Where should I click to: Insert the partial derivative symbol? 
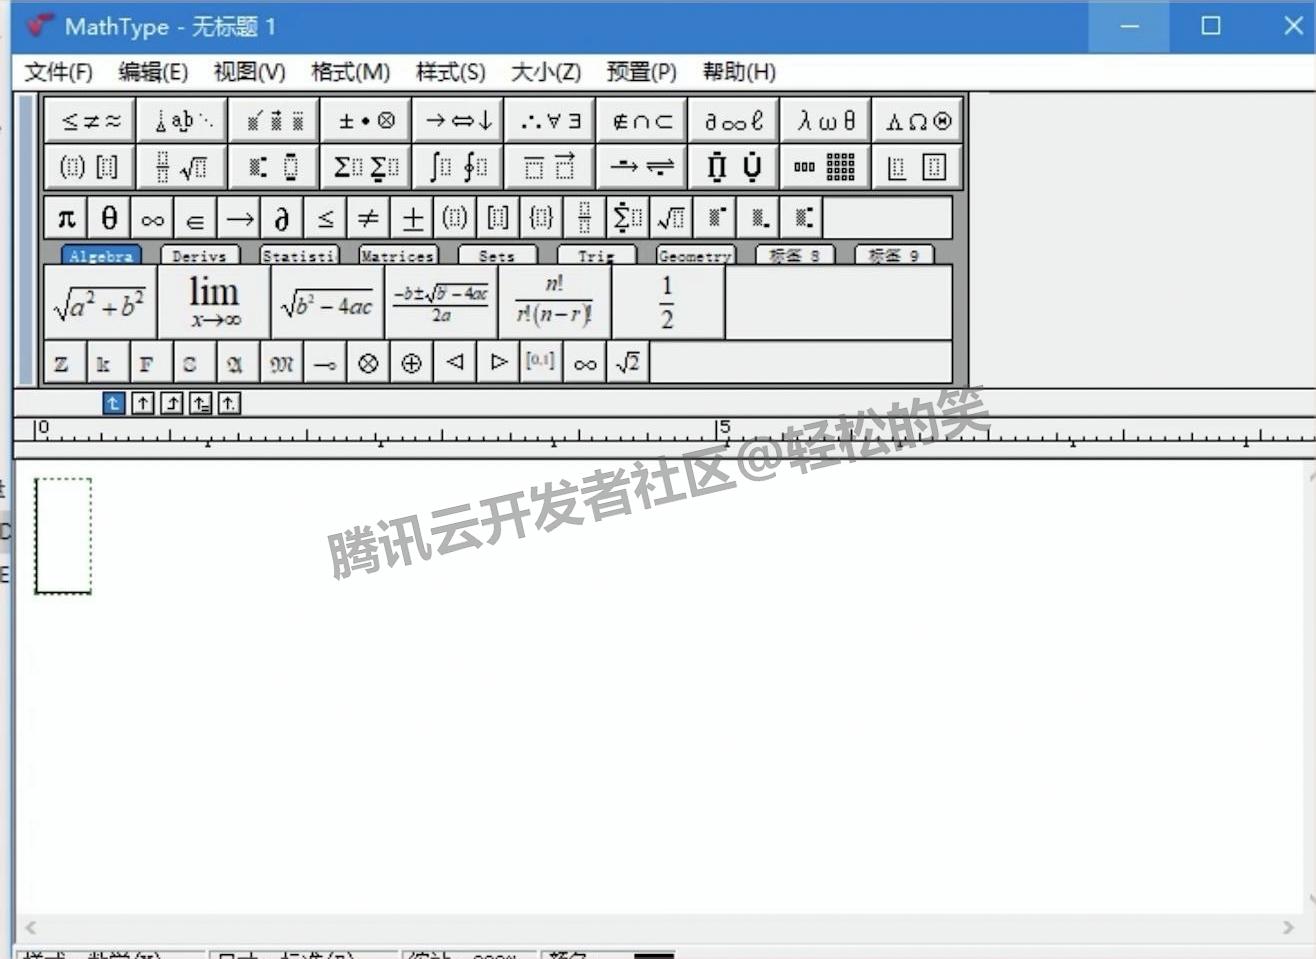click(281, 217)
